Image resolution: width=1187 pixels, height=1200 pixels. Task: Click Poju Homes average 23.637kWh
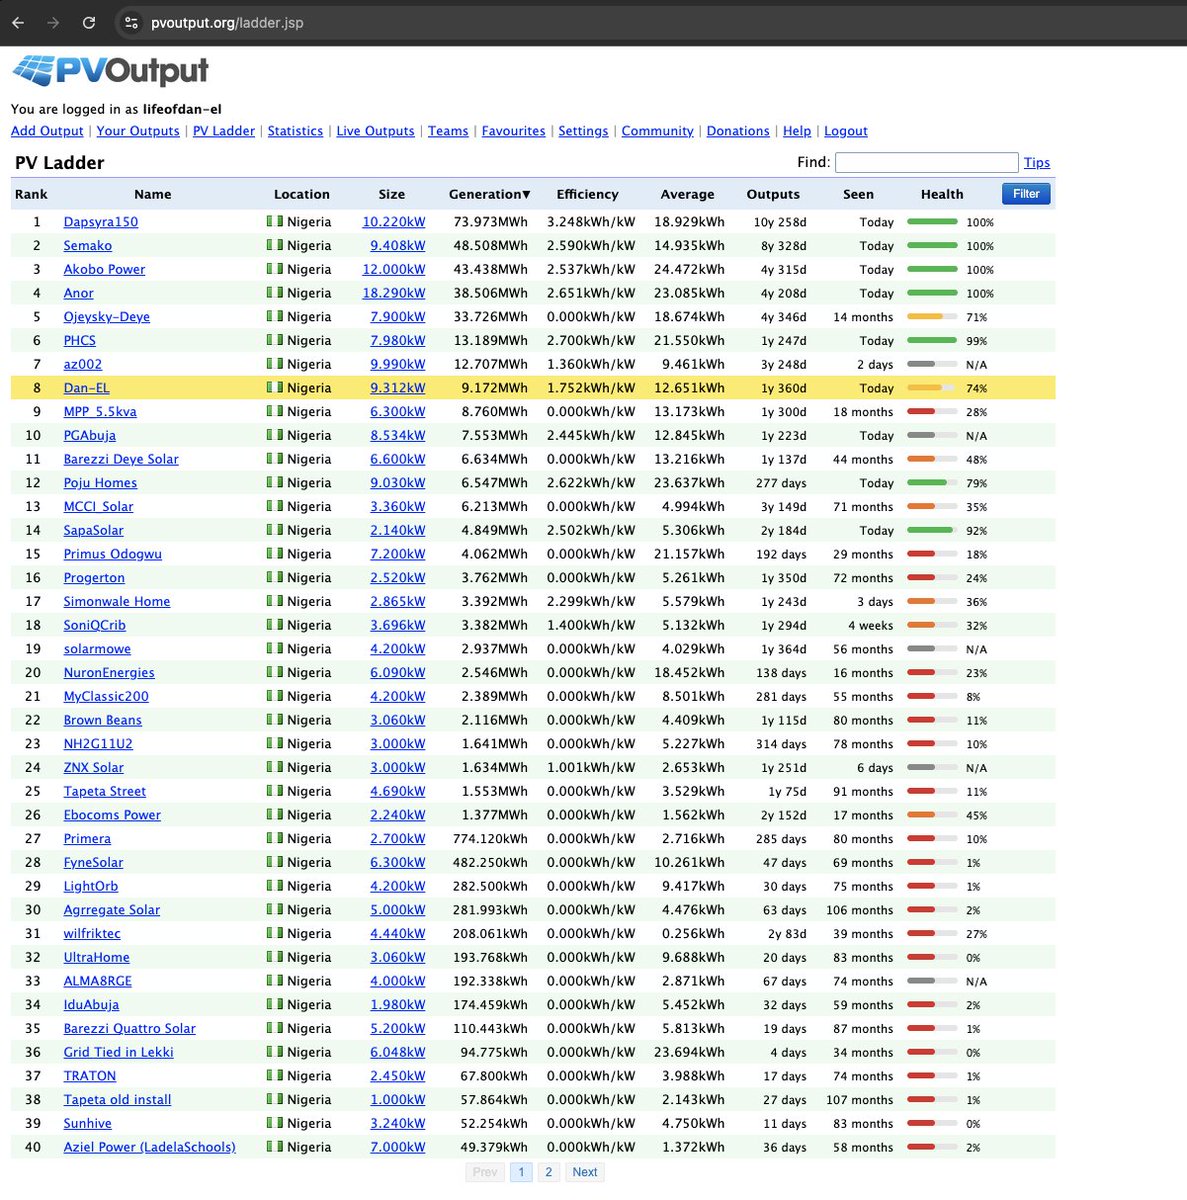tap(690, 483)
